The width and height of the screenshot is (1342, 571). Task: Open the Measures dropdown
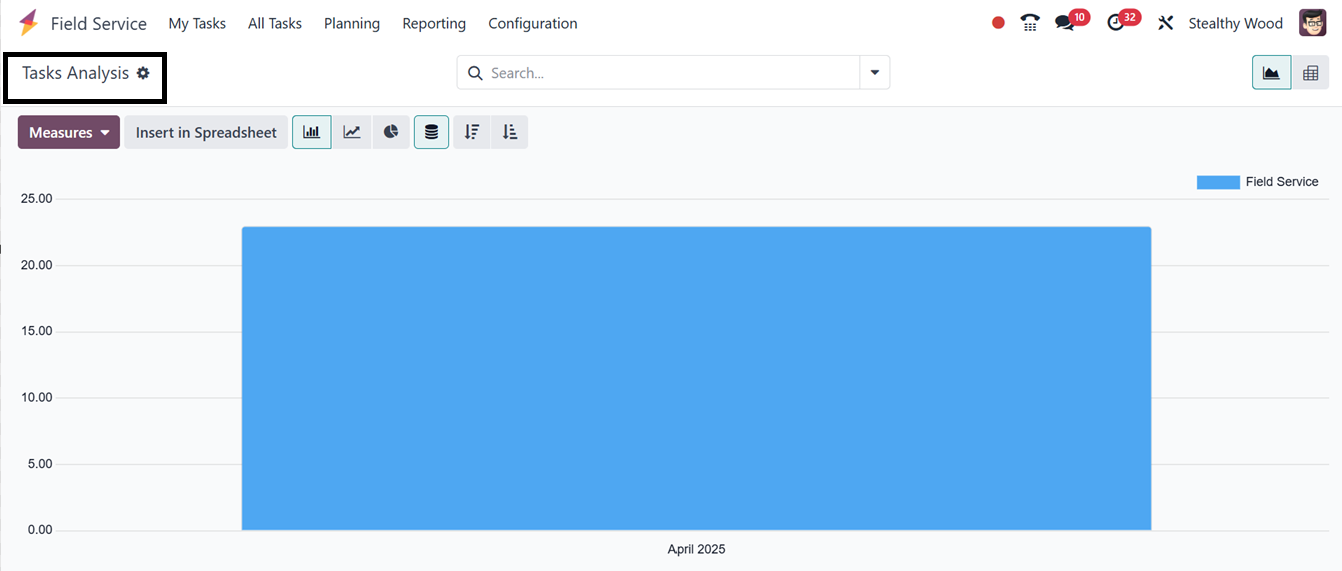pos(69,132)
